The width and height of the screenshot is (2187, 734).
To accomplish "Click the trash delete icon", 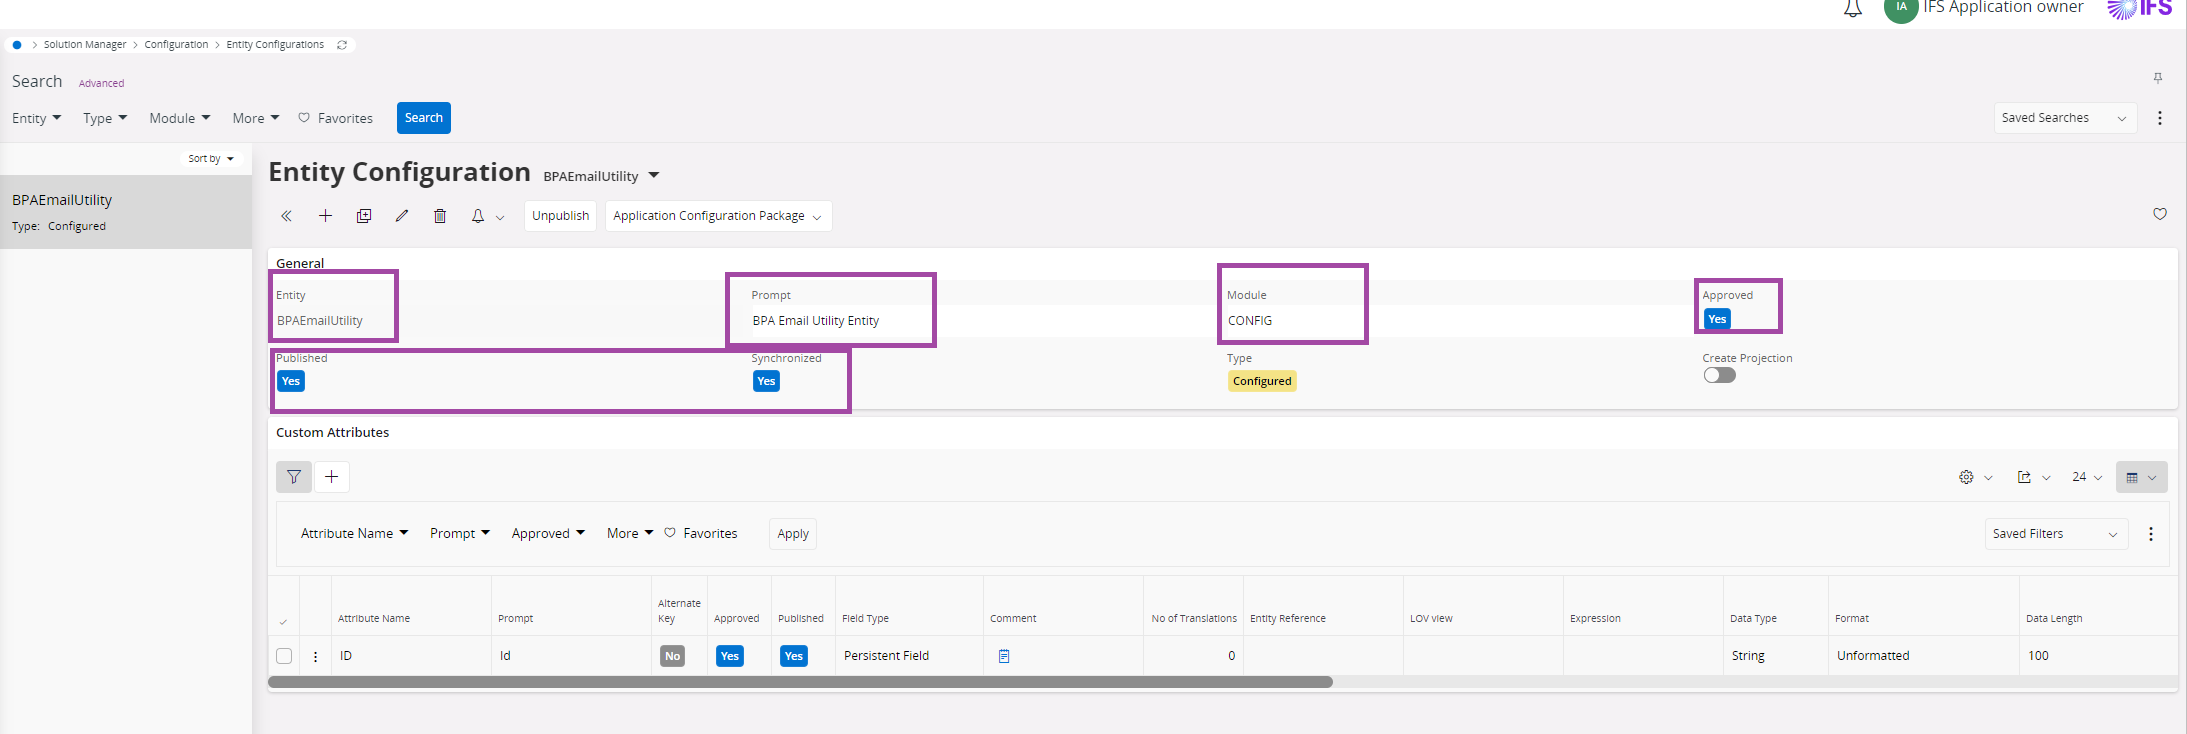I will tap(440, 216).
